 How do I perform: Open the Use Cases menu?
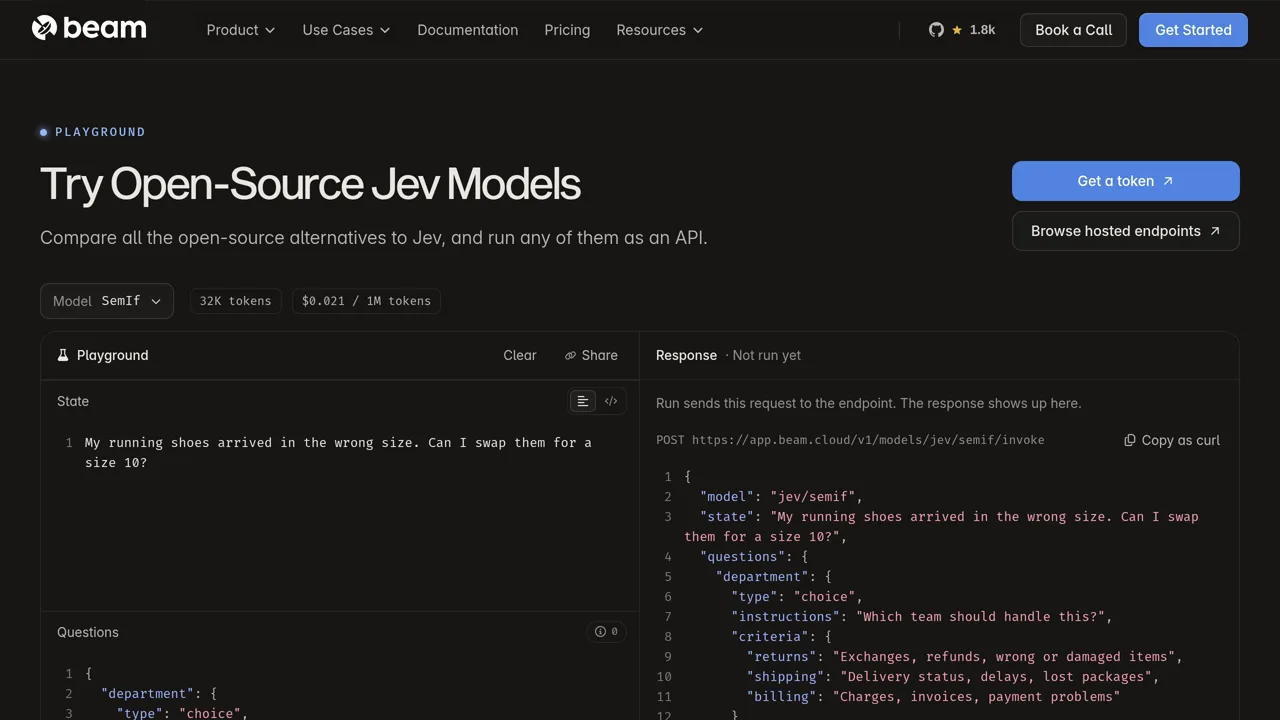(347, 30)
